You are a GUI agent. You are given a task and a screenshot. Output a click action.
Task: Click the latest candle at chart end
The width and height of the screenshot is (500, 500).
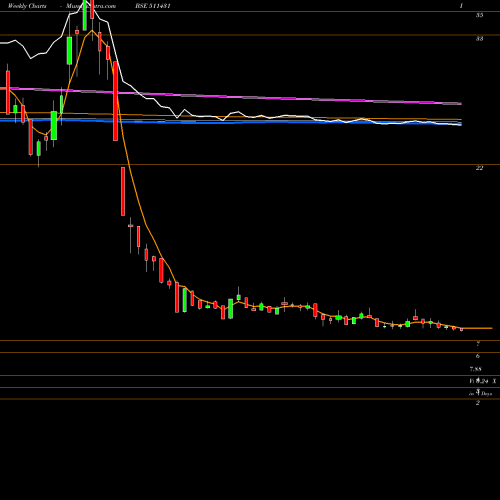point(462,329)
